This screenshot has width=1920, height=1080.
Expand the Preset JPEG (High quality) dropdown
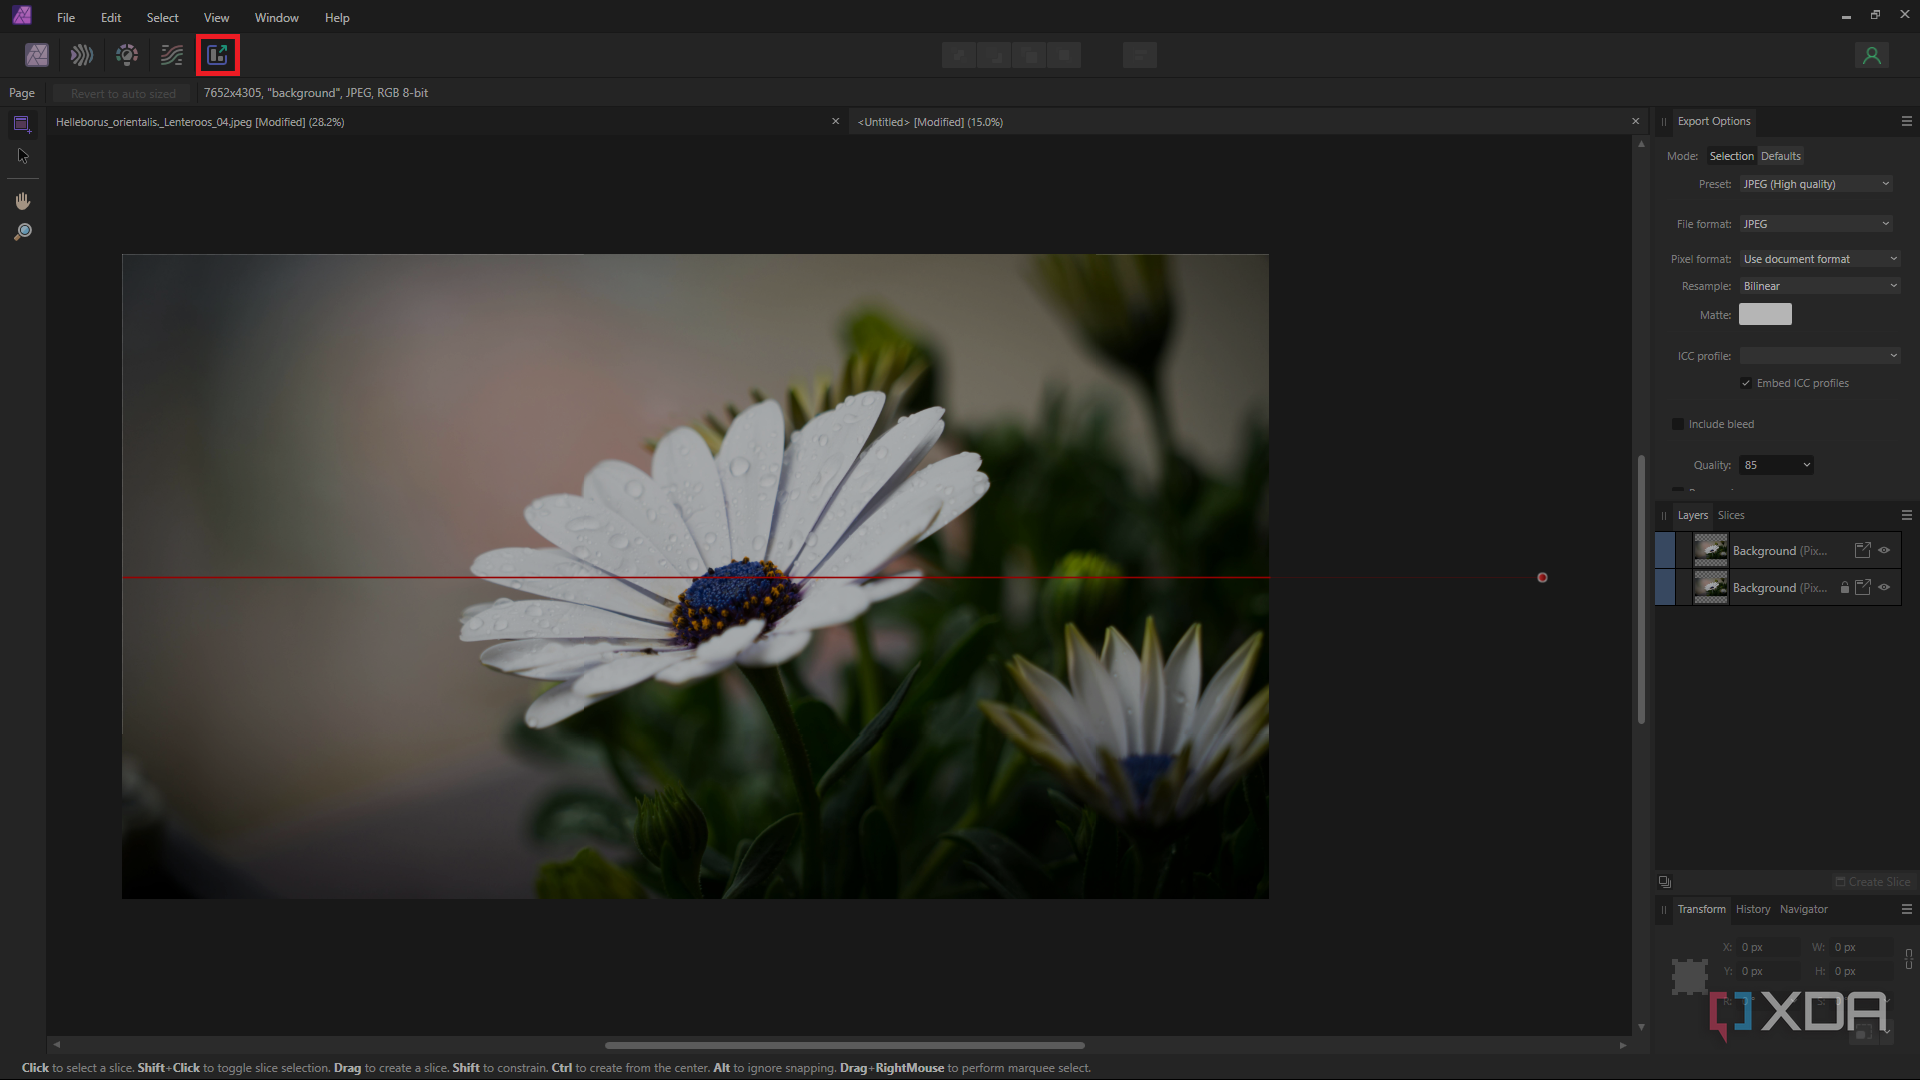coord(1817,184)
